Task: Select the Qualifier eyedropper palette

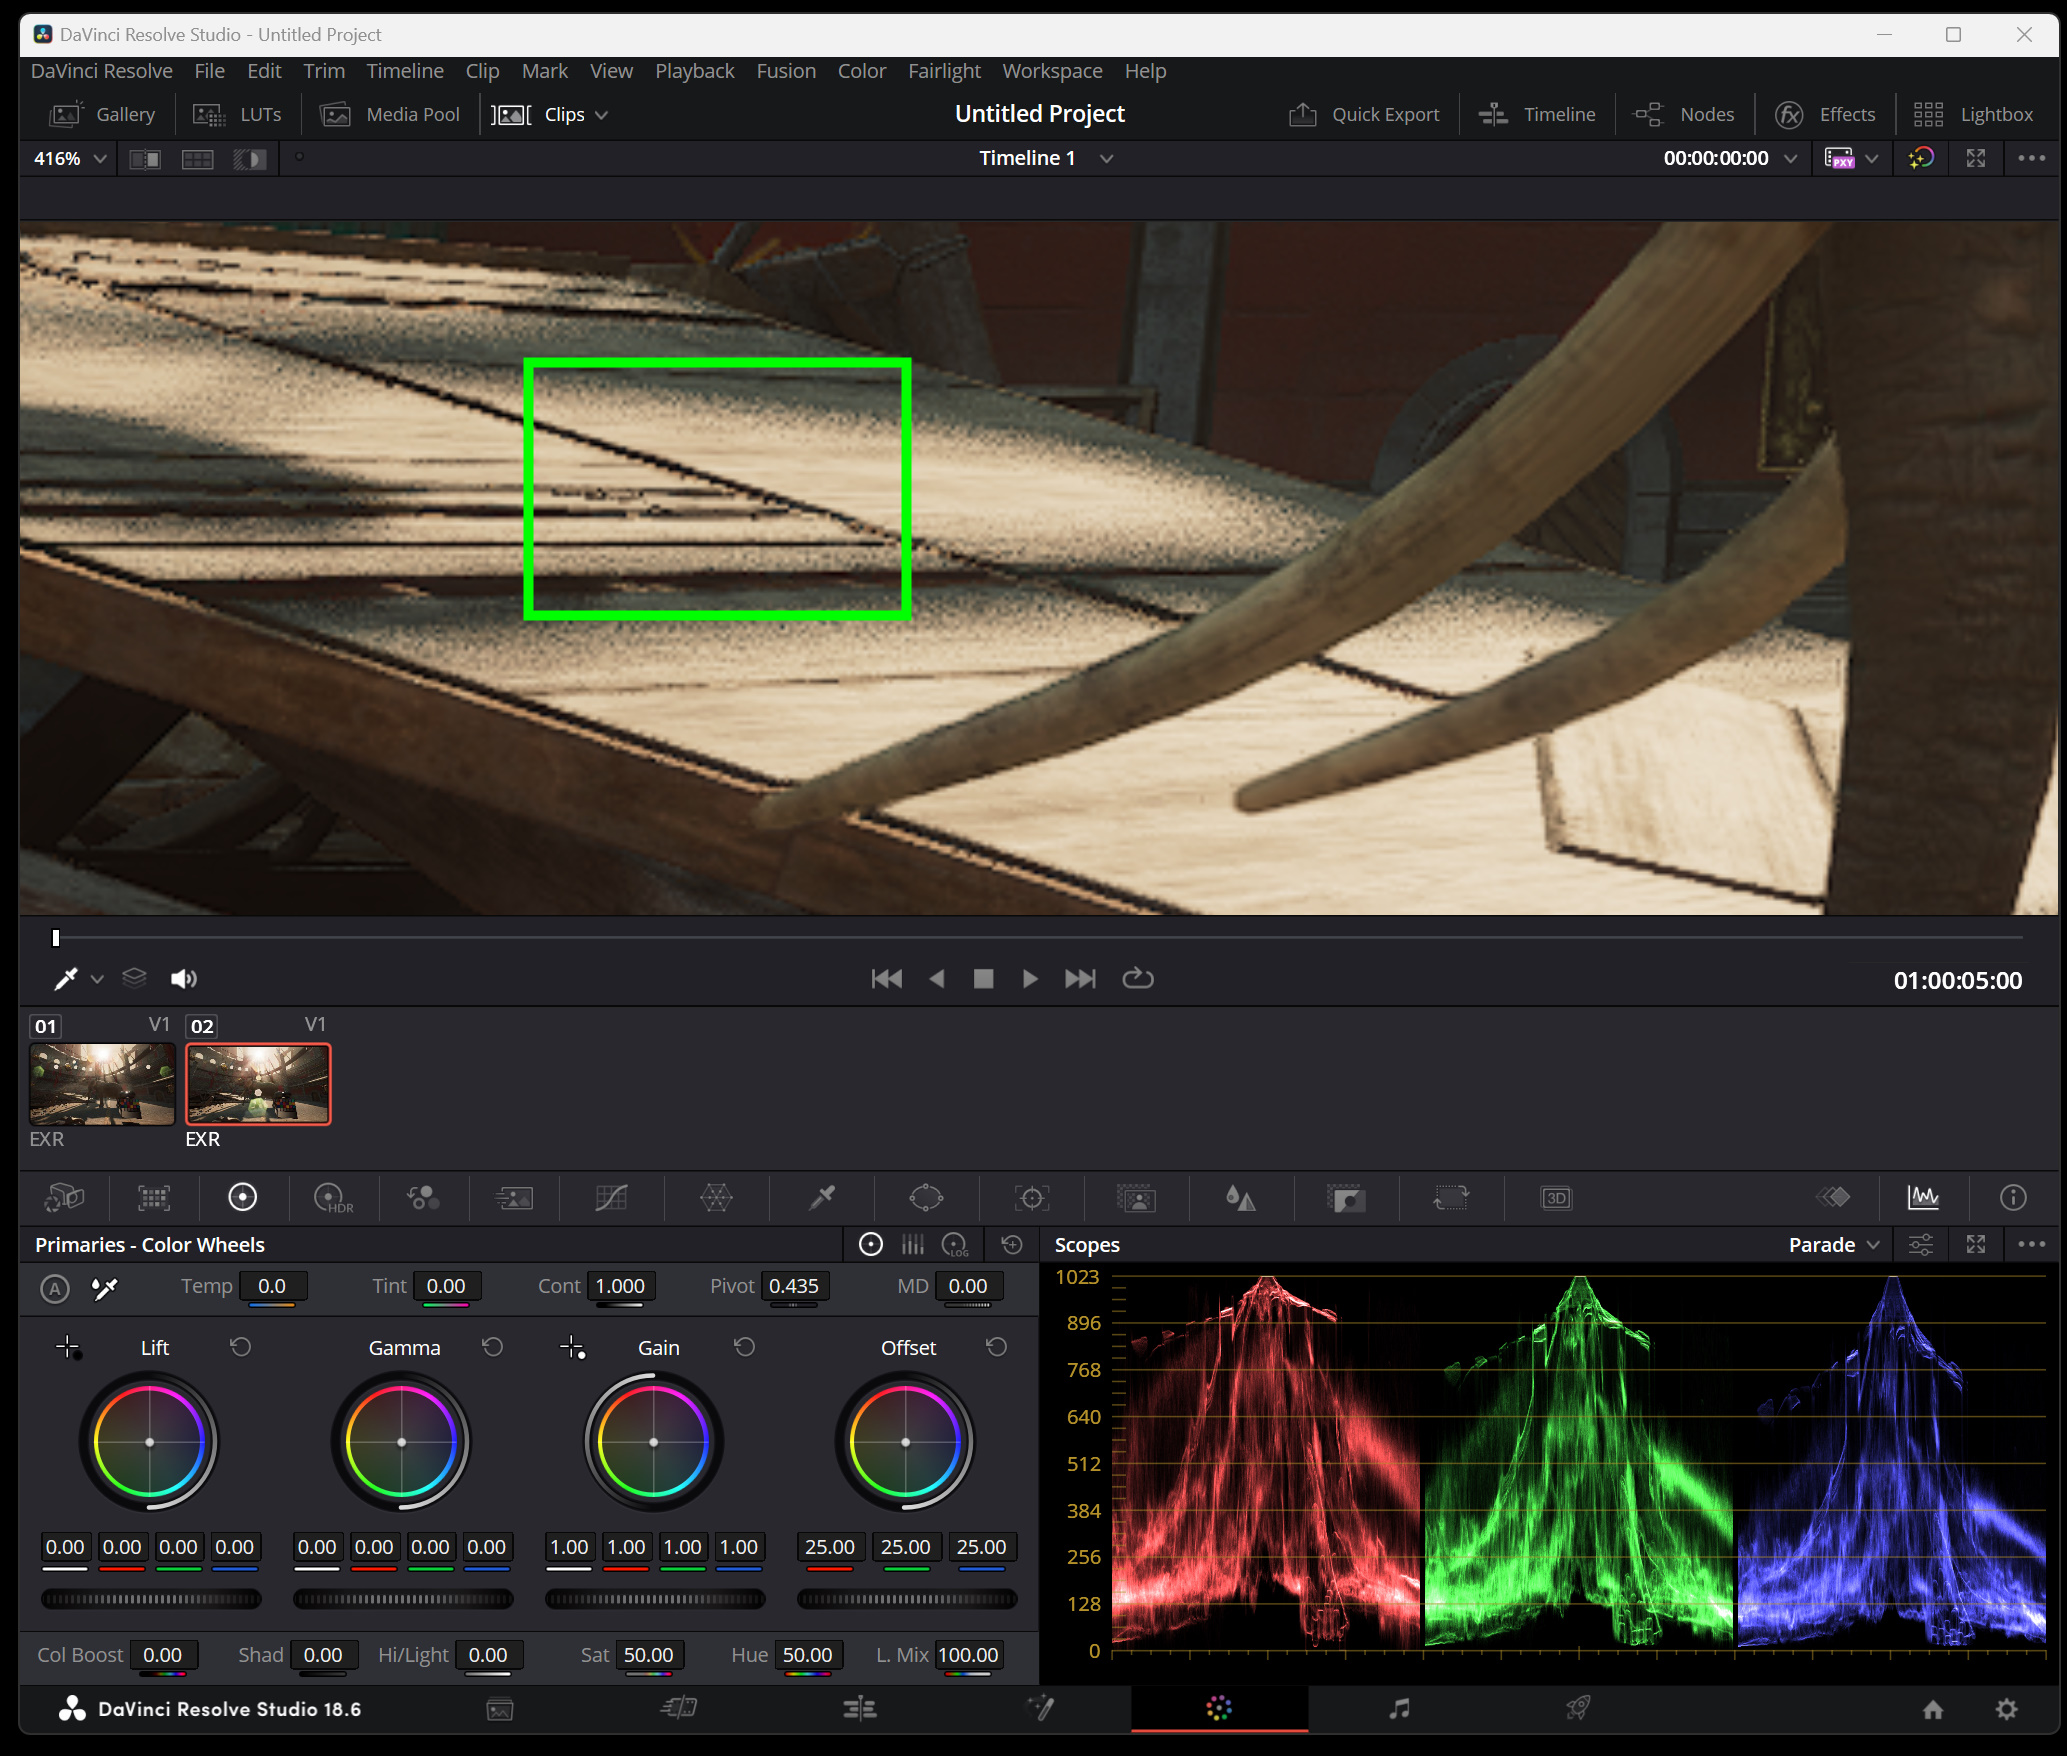Action: pyautogui.click(x=822, y=1197)
